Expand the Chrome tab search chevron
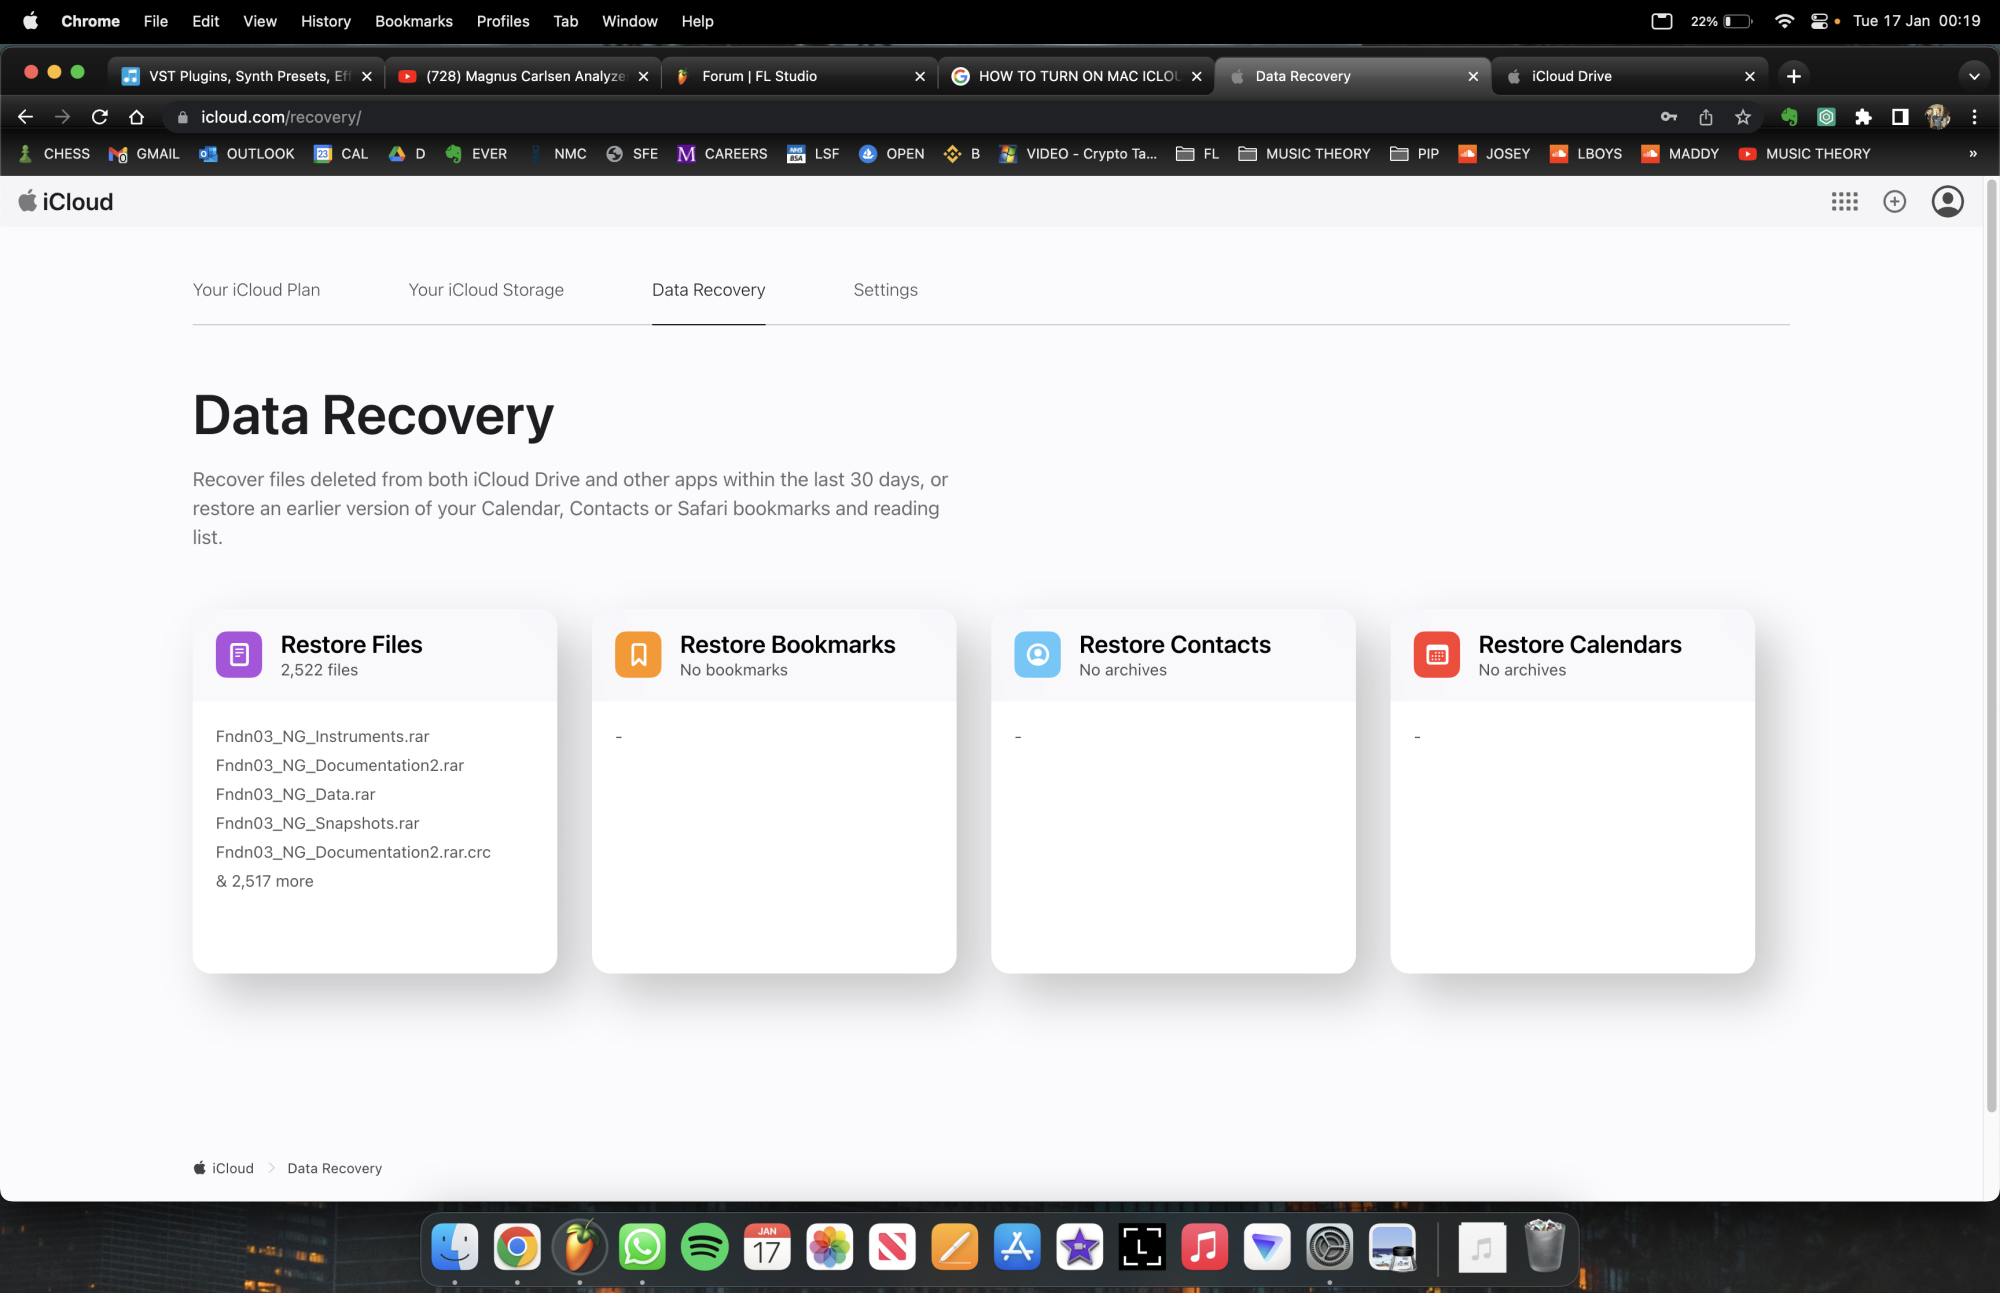2000x1293 pixels. [x=1973, y=76]
